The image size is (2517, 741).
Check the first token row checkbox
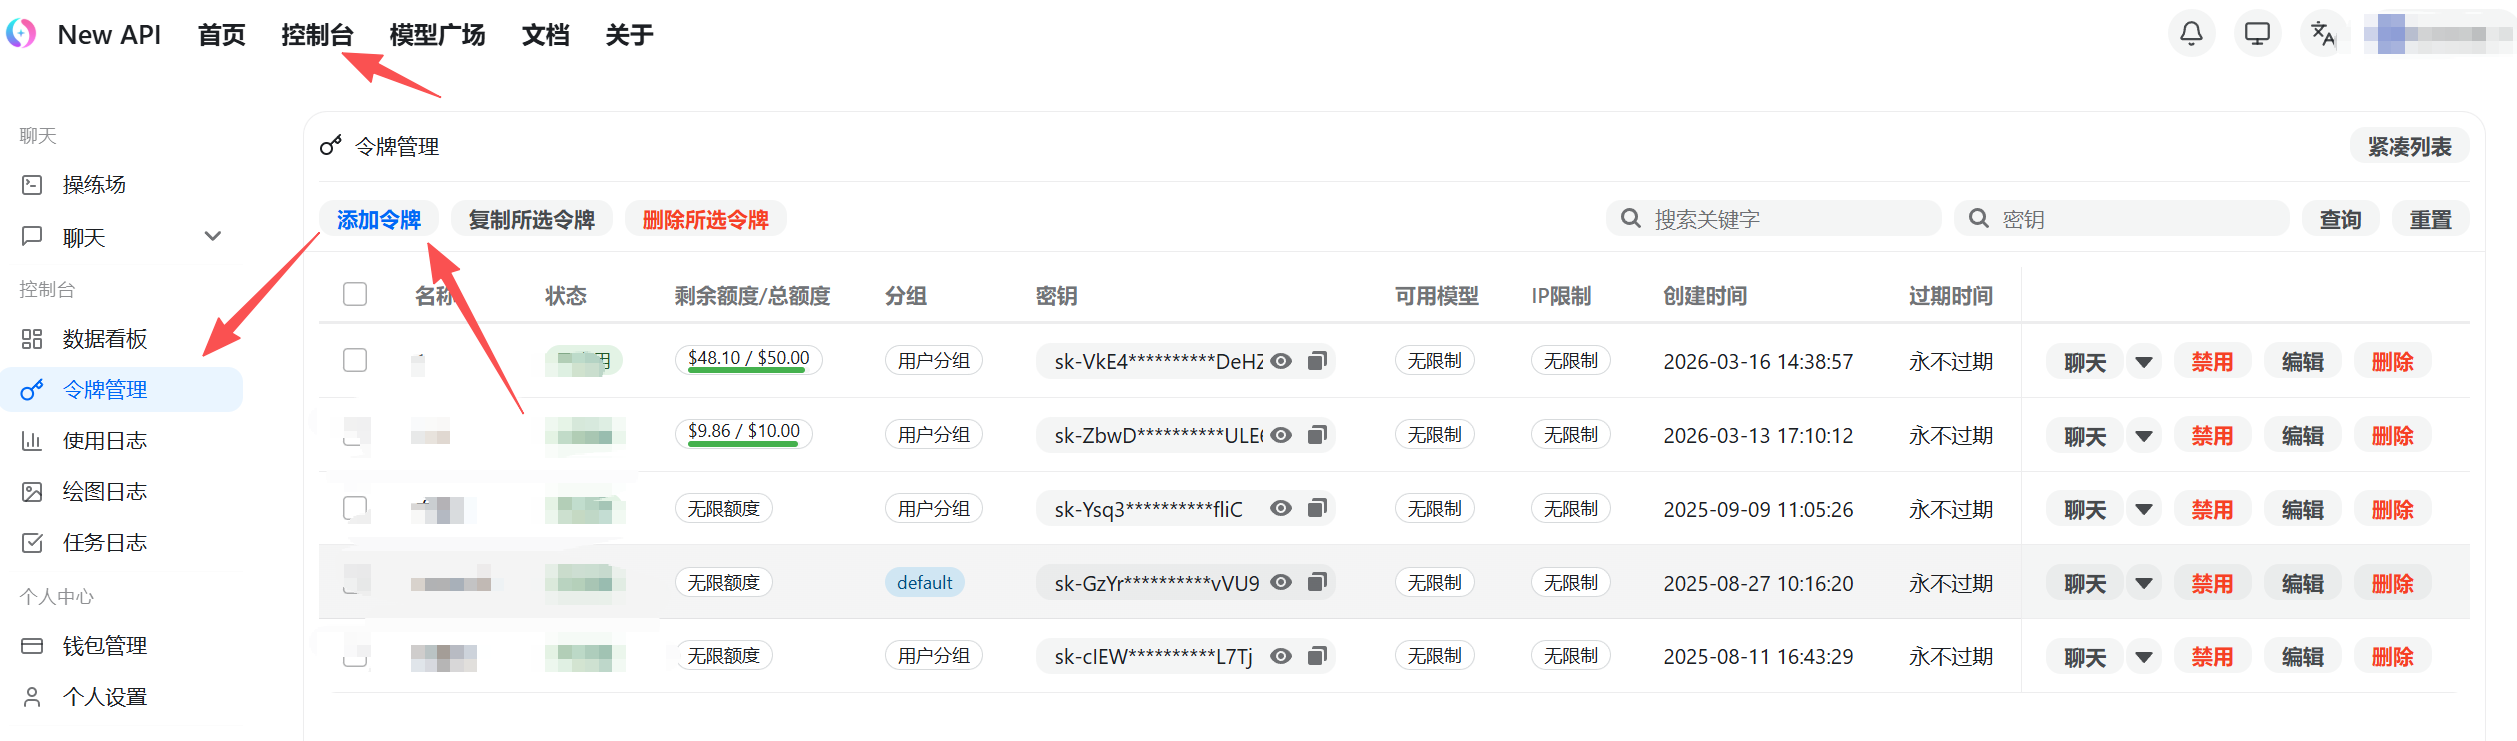[x=355, y=360]
